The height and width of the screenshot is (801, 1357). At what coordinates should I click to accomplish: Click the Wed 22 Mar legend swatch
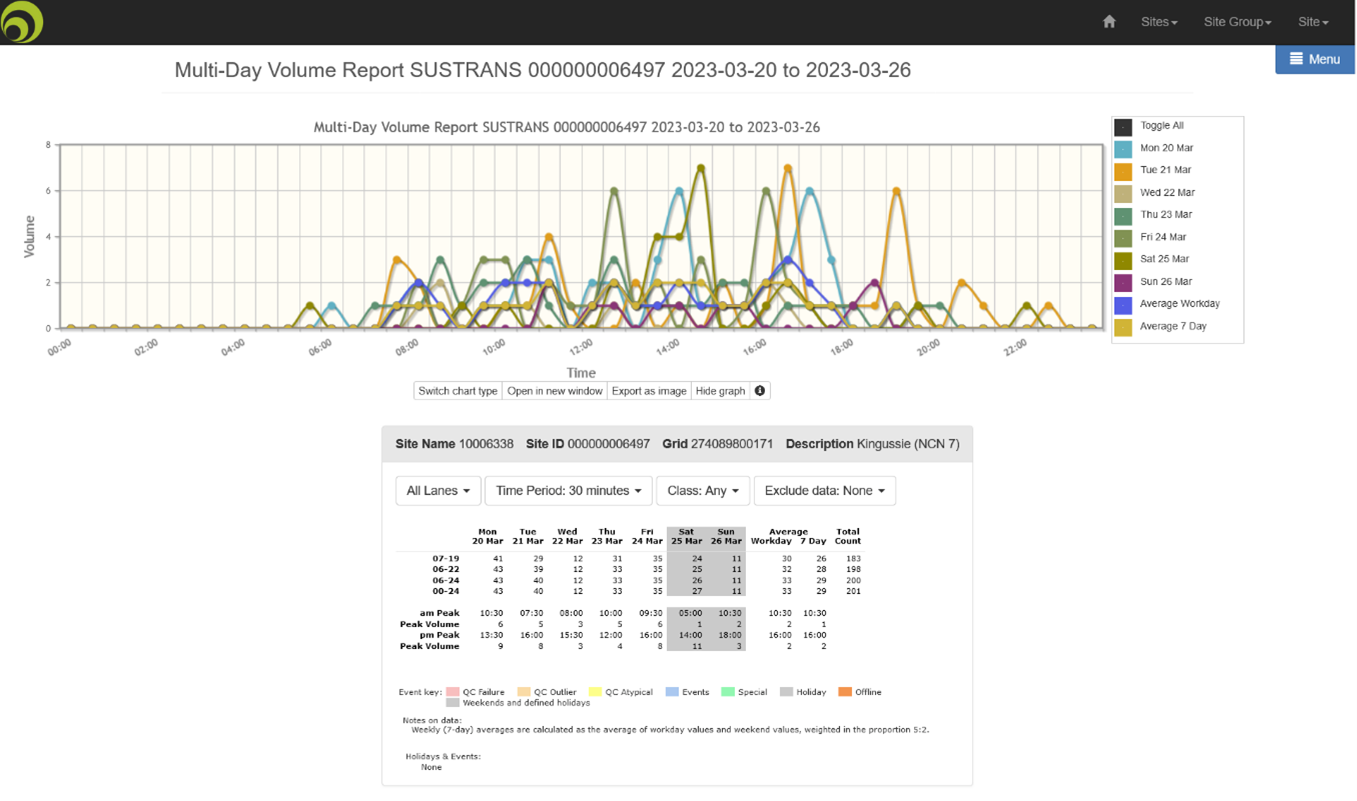[1123, 193]
